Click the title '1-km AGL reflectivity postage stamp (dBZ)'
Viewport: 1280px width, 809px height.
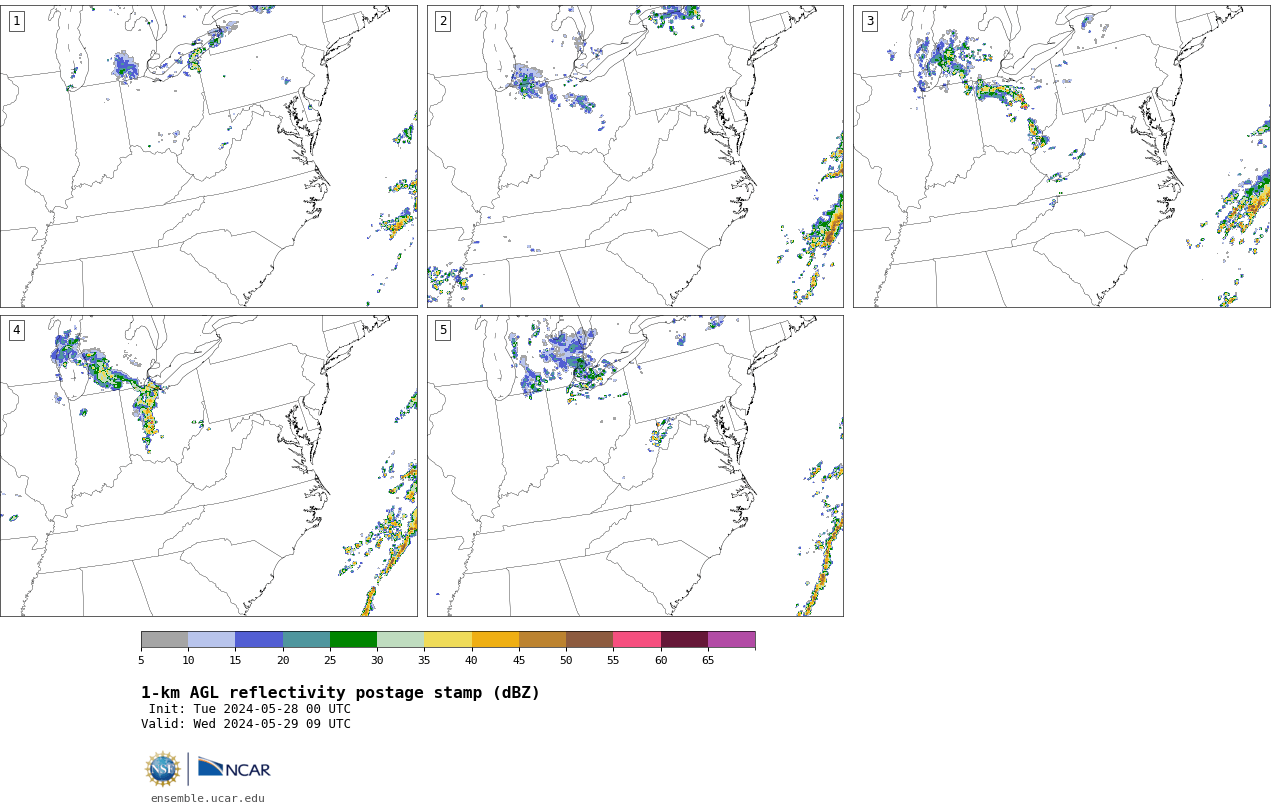click(340, 693)
